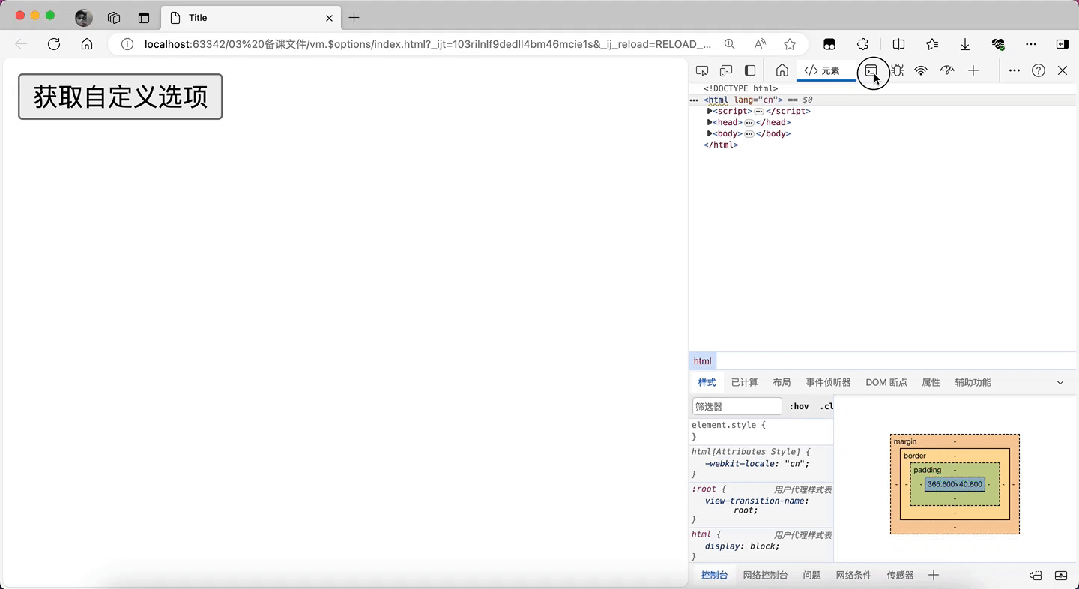Screen dimensions: 1079x589
Task: Expand the <body> node
Action: tap(709, 133)
